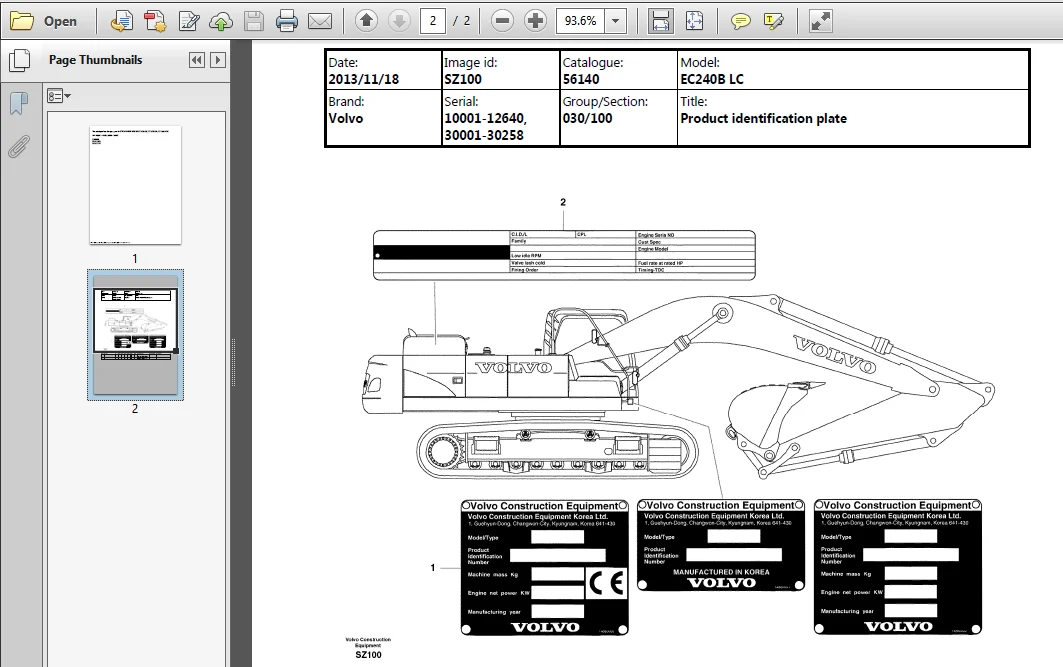The width and height of the screenshot is (1063, 667).
Task: Click the 93.6% zoom value field
Action: coord(581,21)
